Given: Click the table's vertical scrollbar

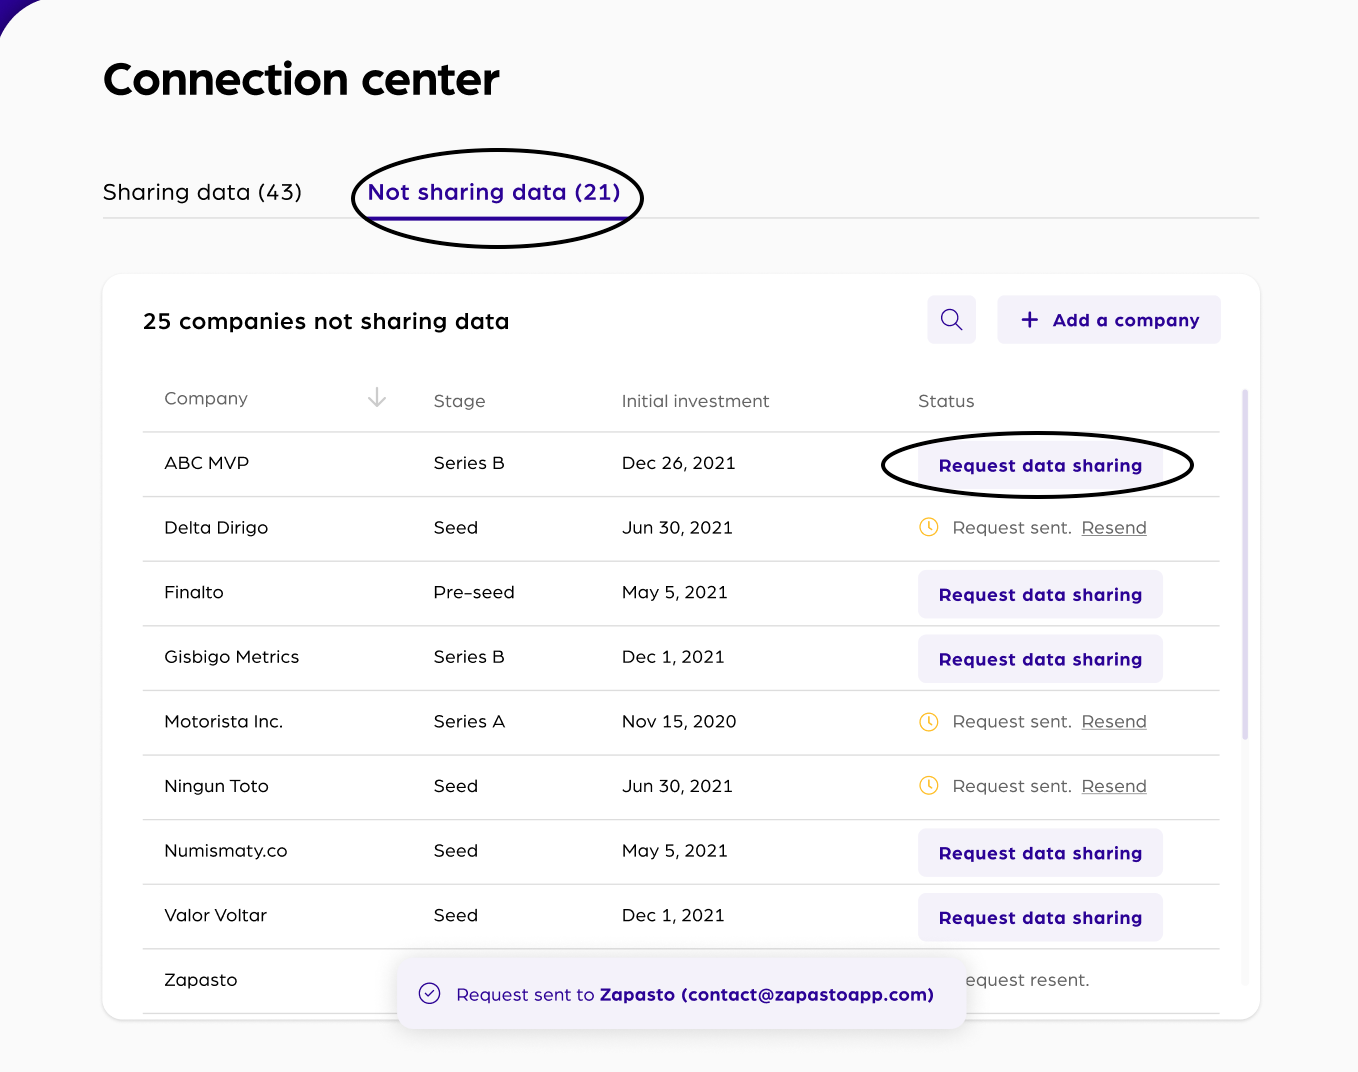Looking at the screenshot, I should (1245, 565).
